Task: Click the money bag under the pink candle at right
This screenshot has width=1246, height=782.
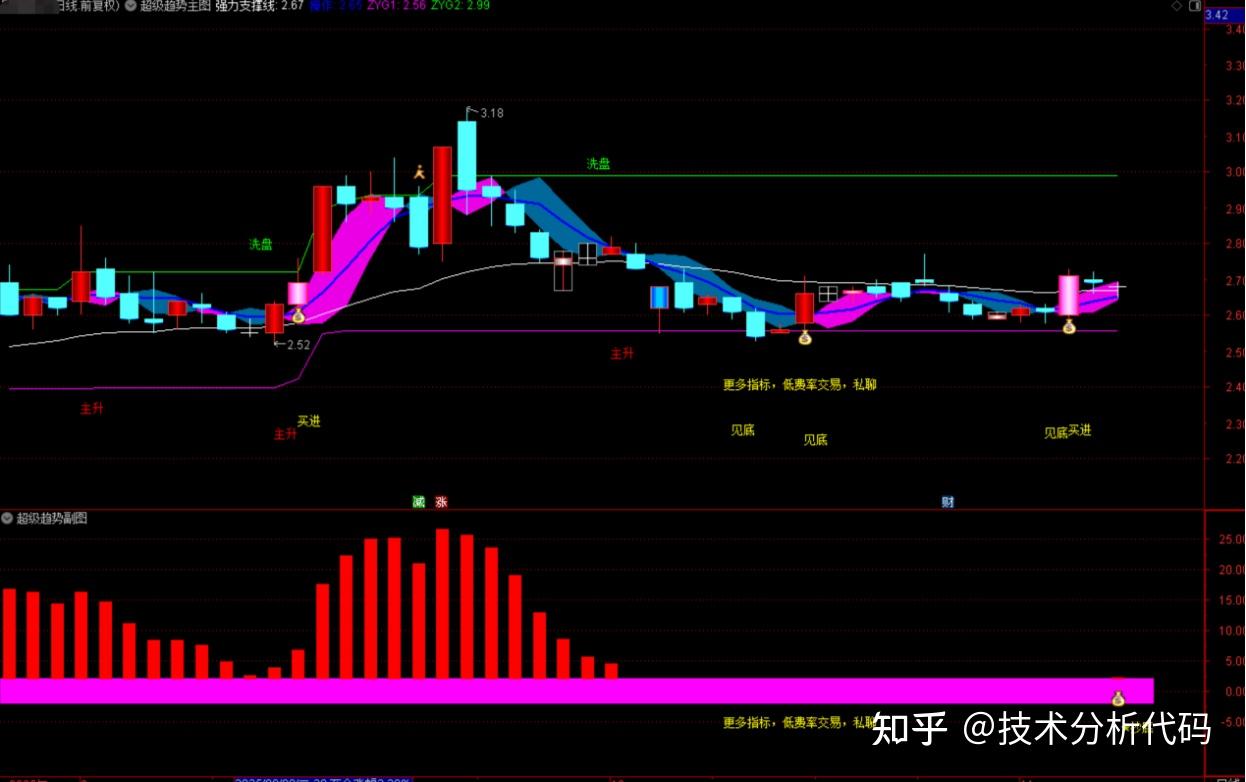Action: point(1069,325)
